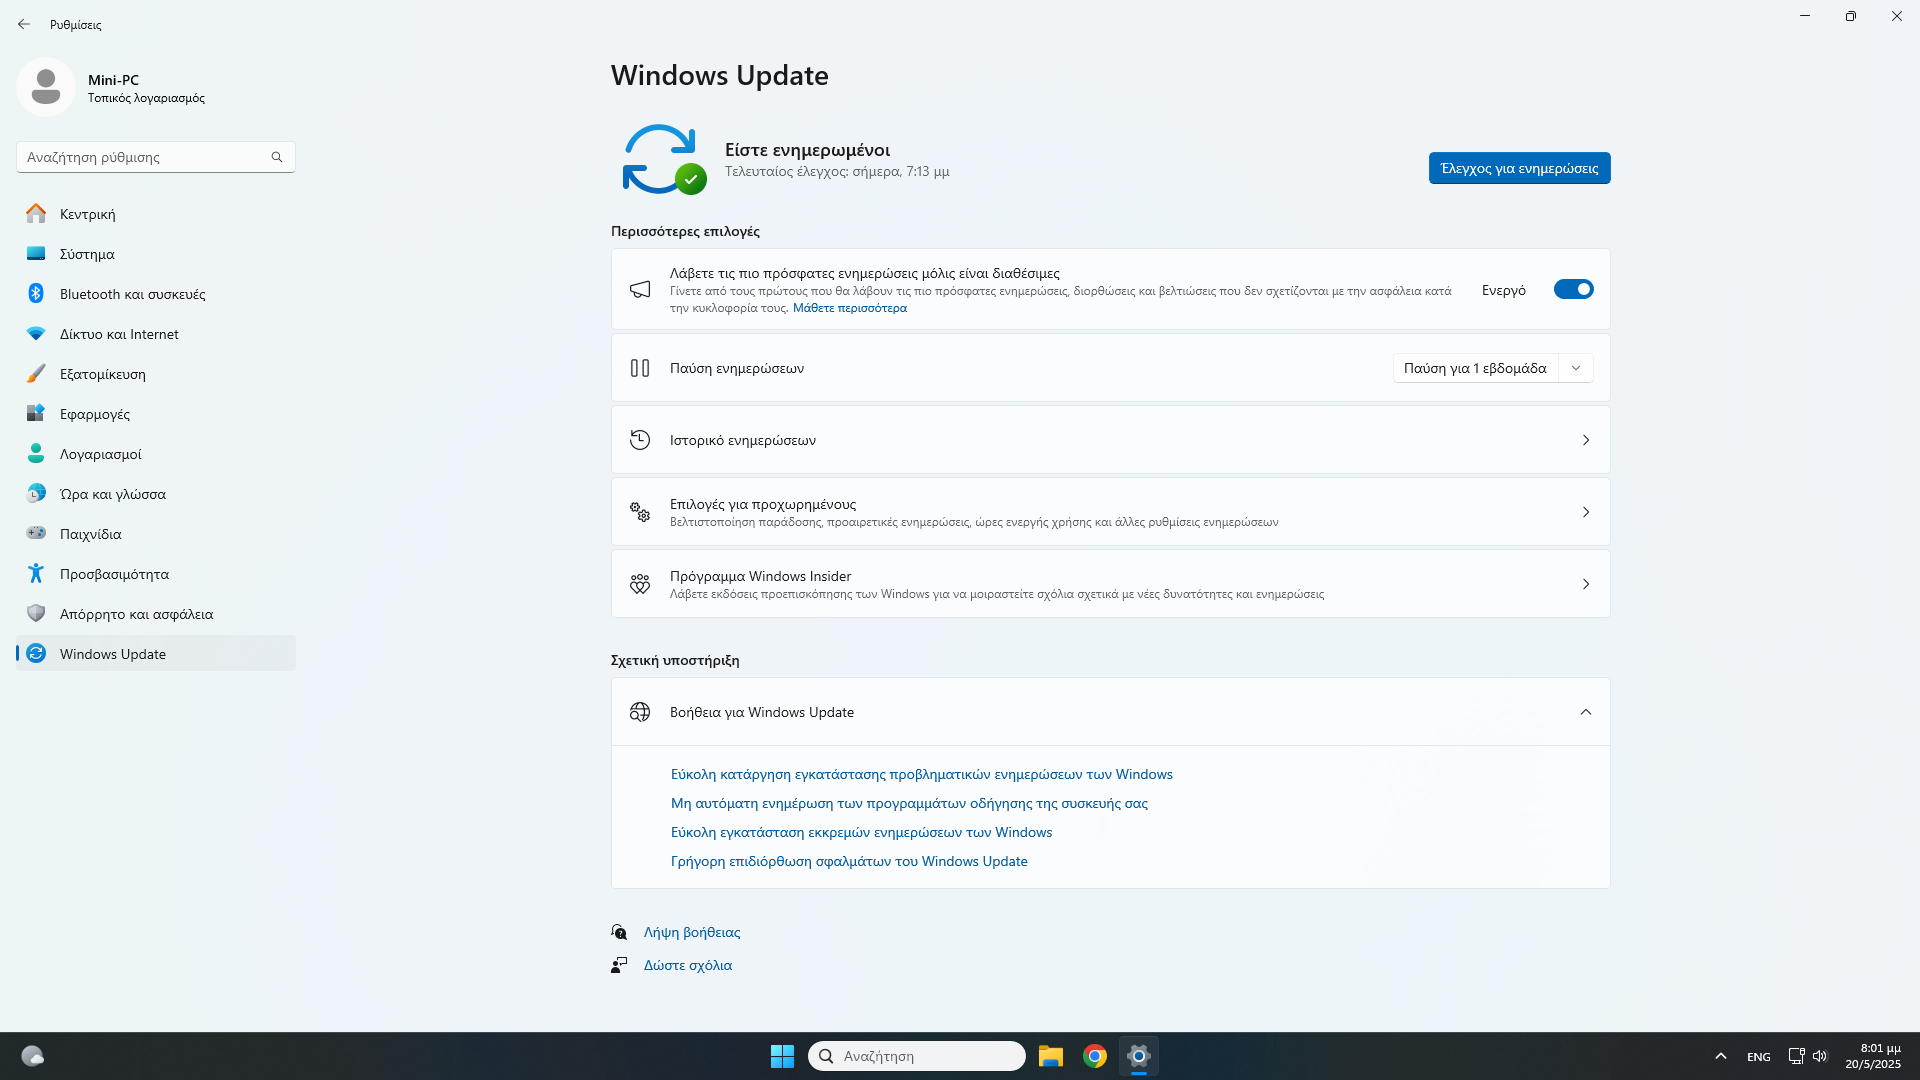Open Ιστορικό ενημερώσεων via its chevron
This screenshot has width=1920, height=1080.
(1586, 440)
